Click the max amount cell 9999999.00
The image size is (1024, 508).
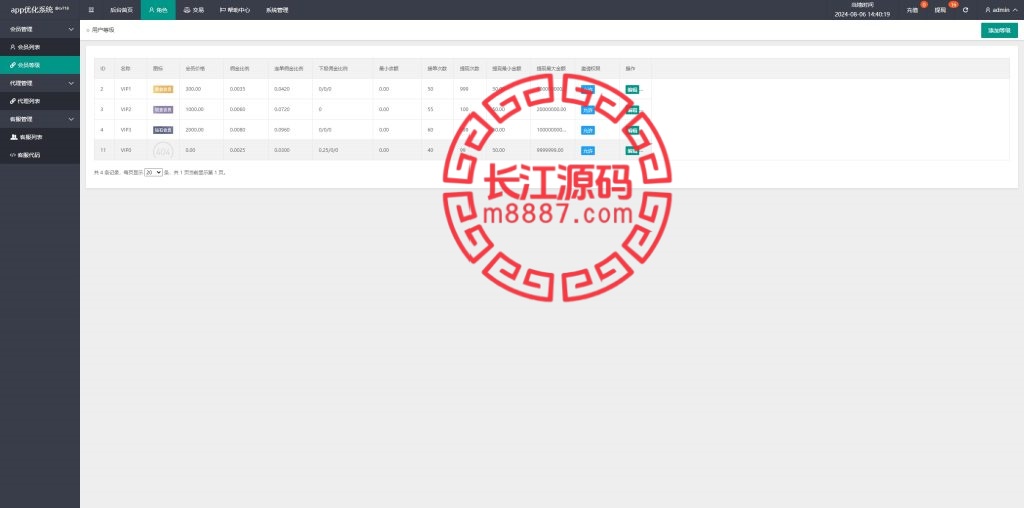click(x=551, y=150)
